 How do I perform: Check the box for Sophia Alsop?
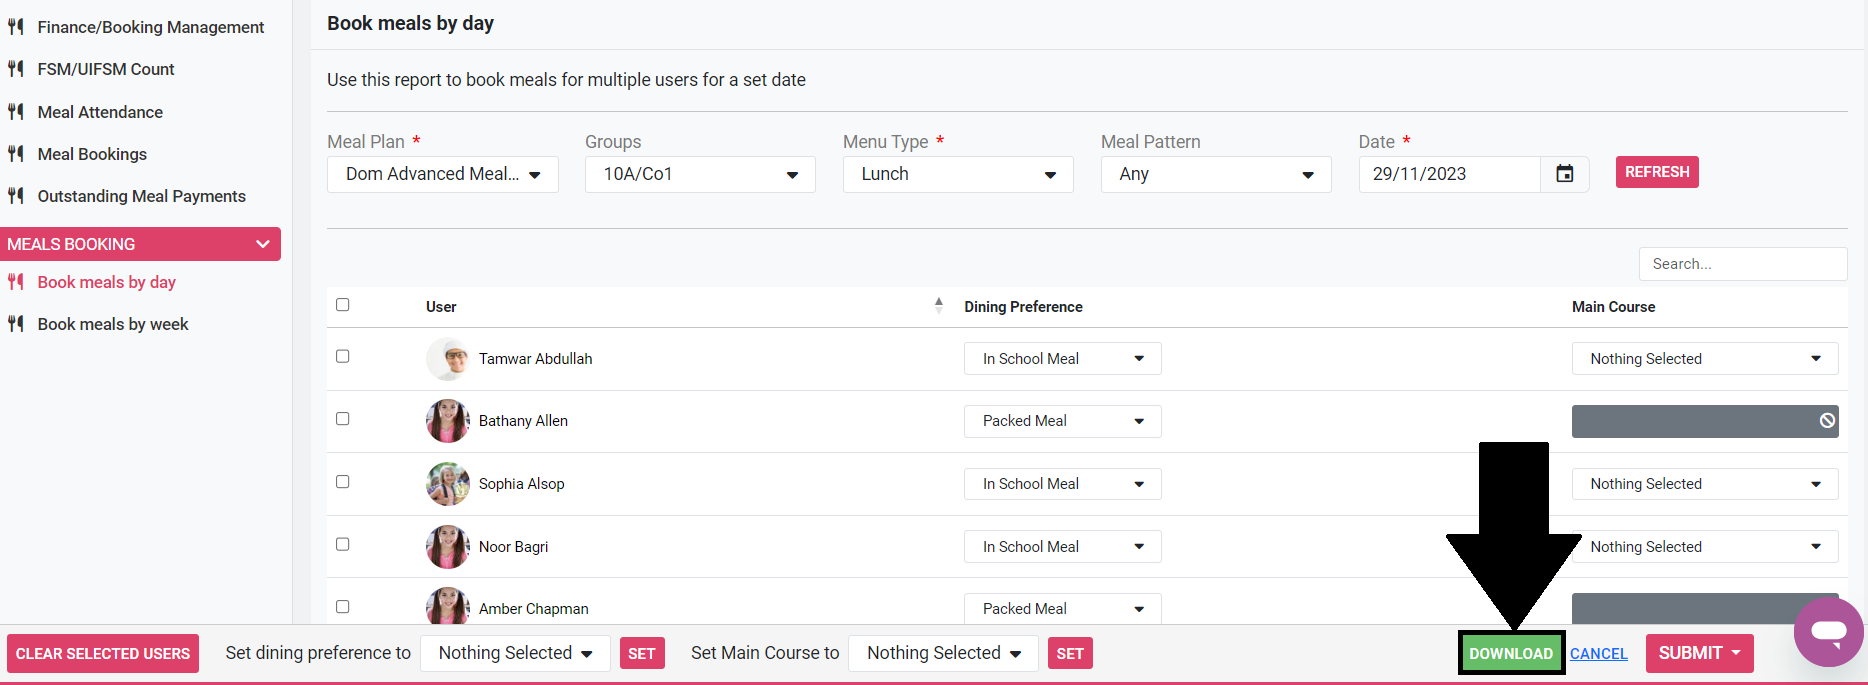(x=343, y=482)
